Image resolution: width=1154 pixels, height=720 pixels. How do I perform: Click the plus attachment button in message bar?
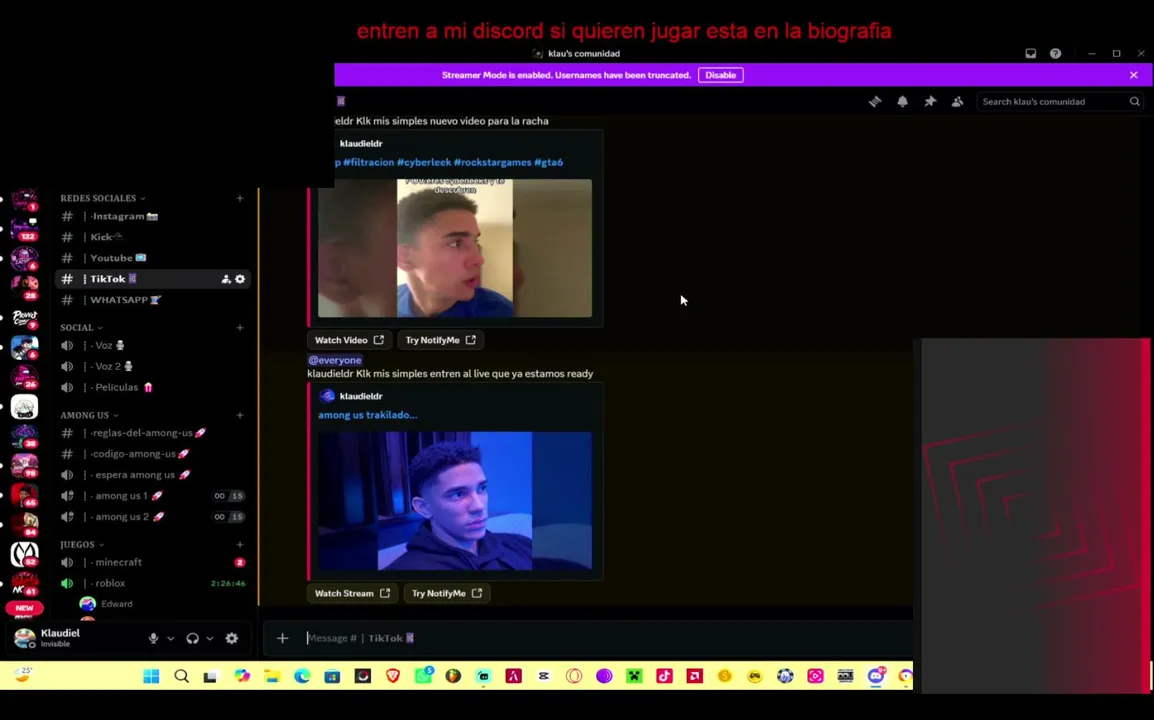pyautogui.click(x=283, y=638)
